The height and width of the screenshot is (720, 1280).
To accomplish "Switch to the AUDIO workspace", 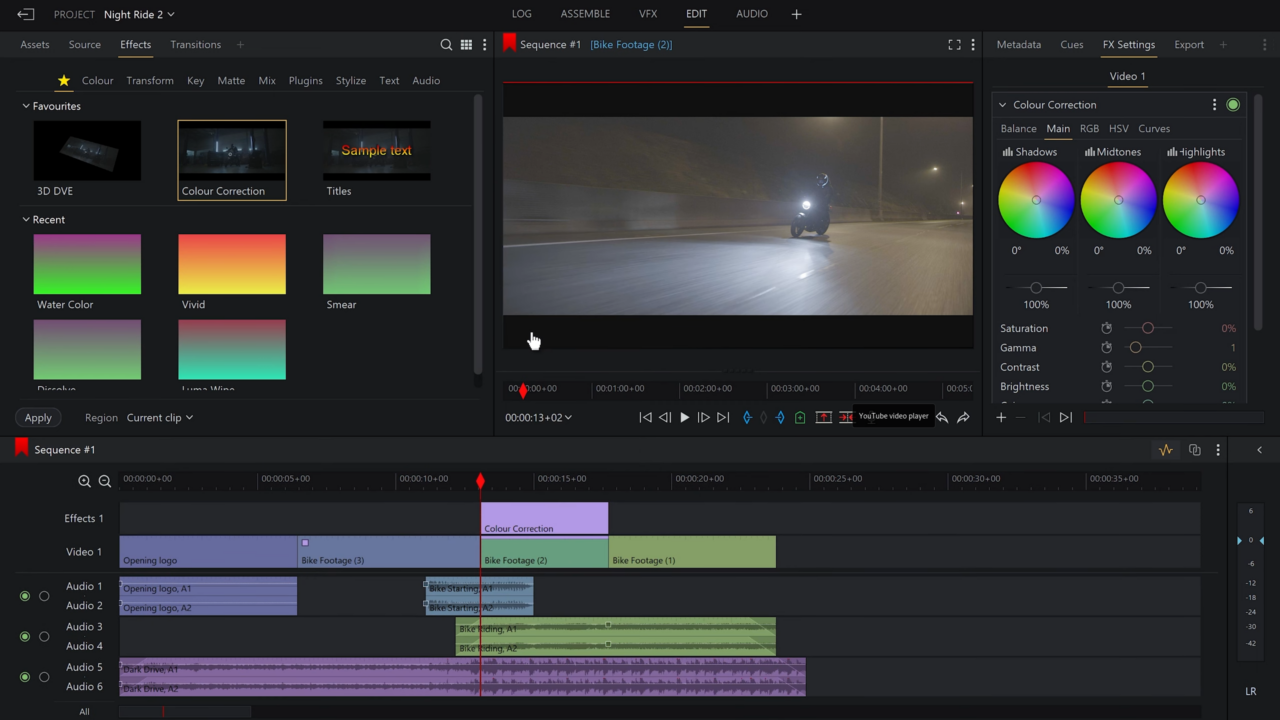I will click(x=752, y=14).
